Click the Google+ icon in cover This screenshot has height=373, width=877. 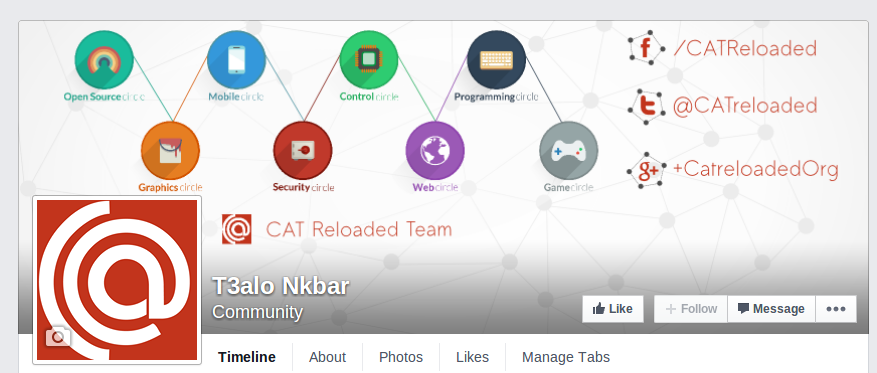click(x=646, y=170)
